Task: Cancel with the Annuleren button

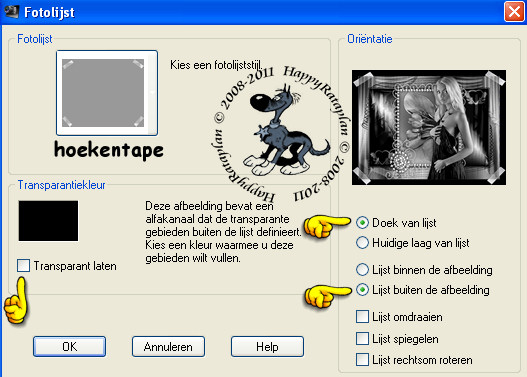Action: click(168, 346)
